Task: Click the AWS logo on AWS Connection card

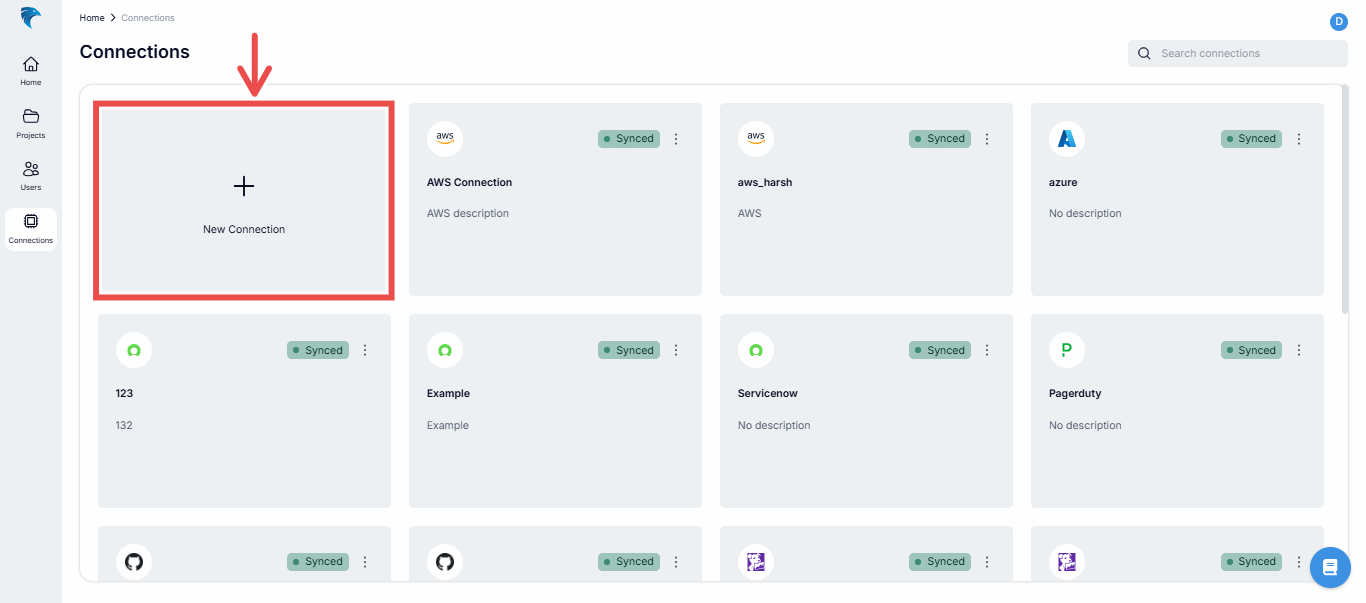Action: pyautogui.click(x=445, y=138)
